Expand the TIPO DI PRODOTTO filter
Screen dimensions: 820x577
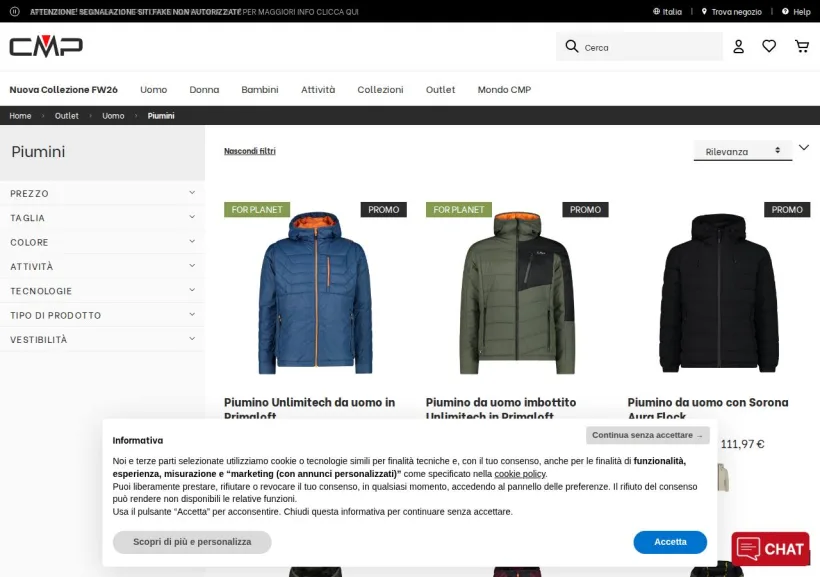click(102, 315)
